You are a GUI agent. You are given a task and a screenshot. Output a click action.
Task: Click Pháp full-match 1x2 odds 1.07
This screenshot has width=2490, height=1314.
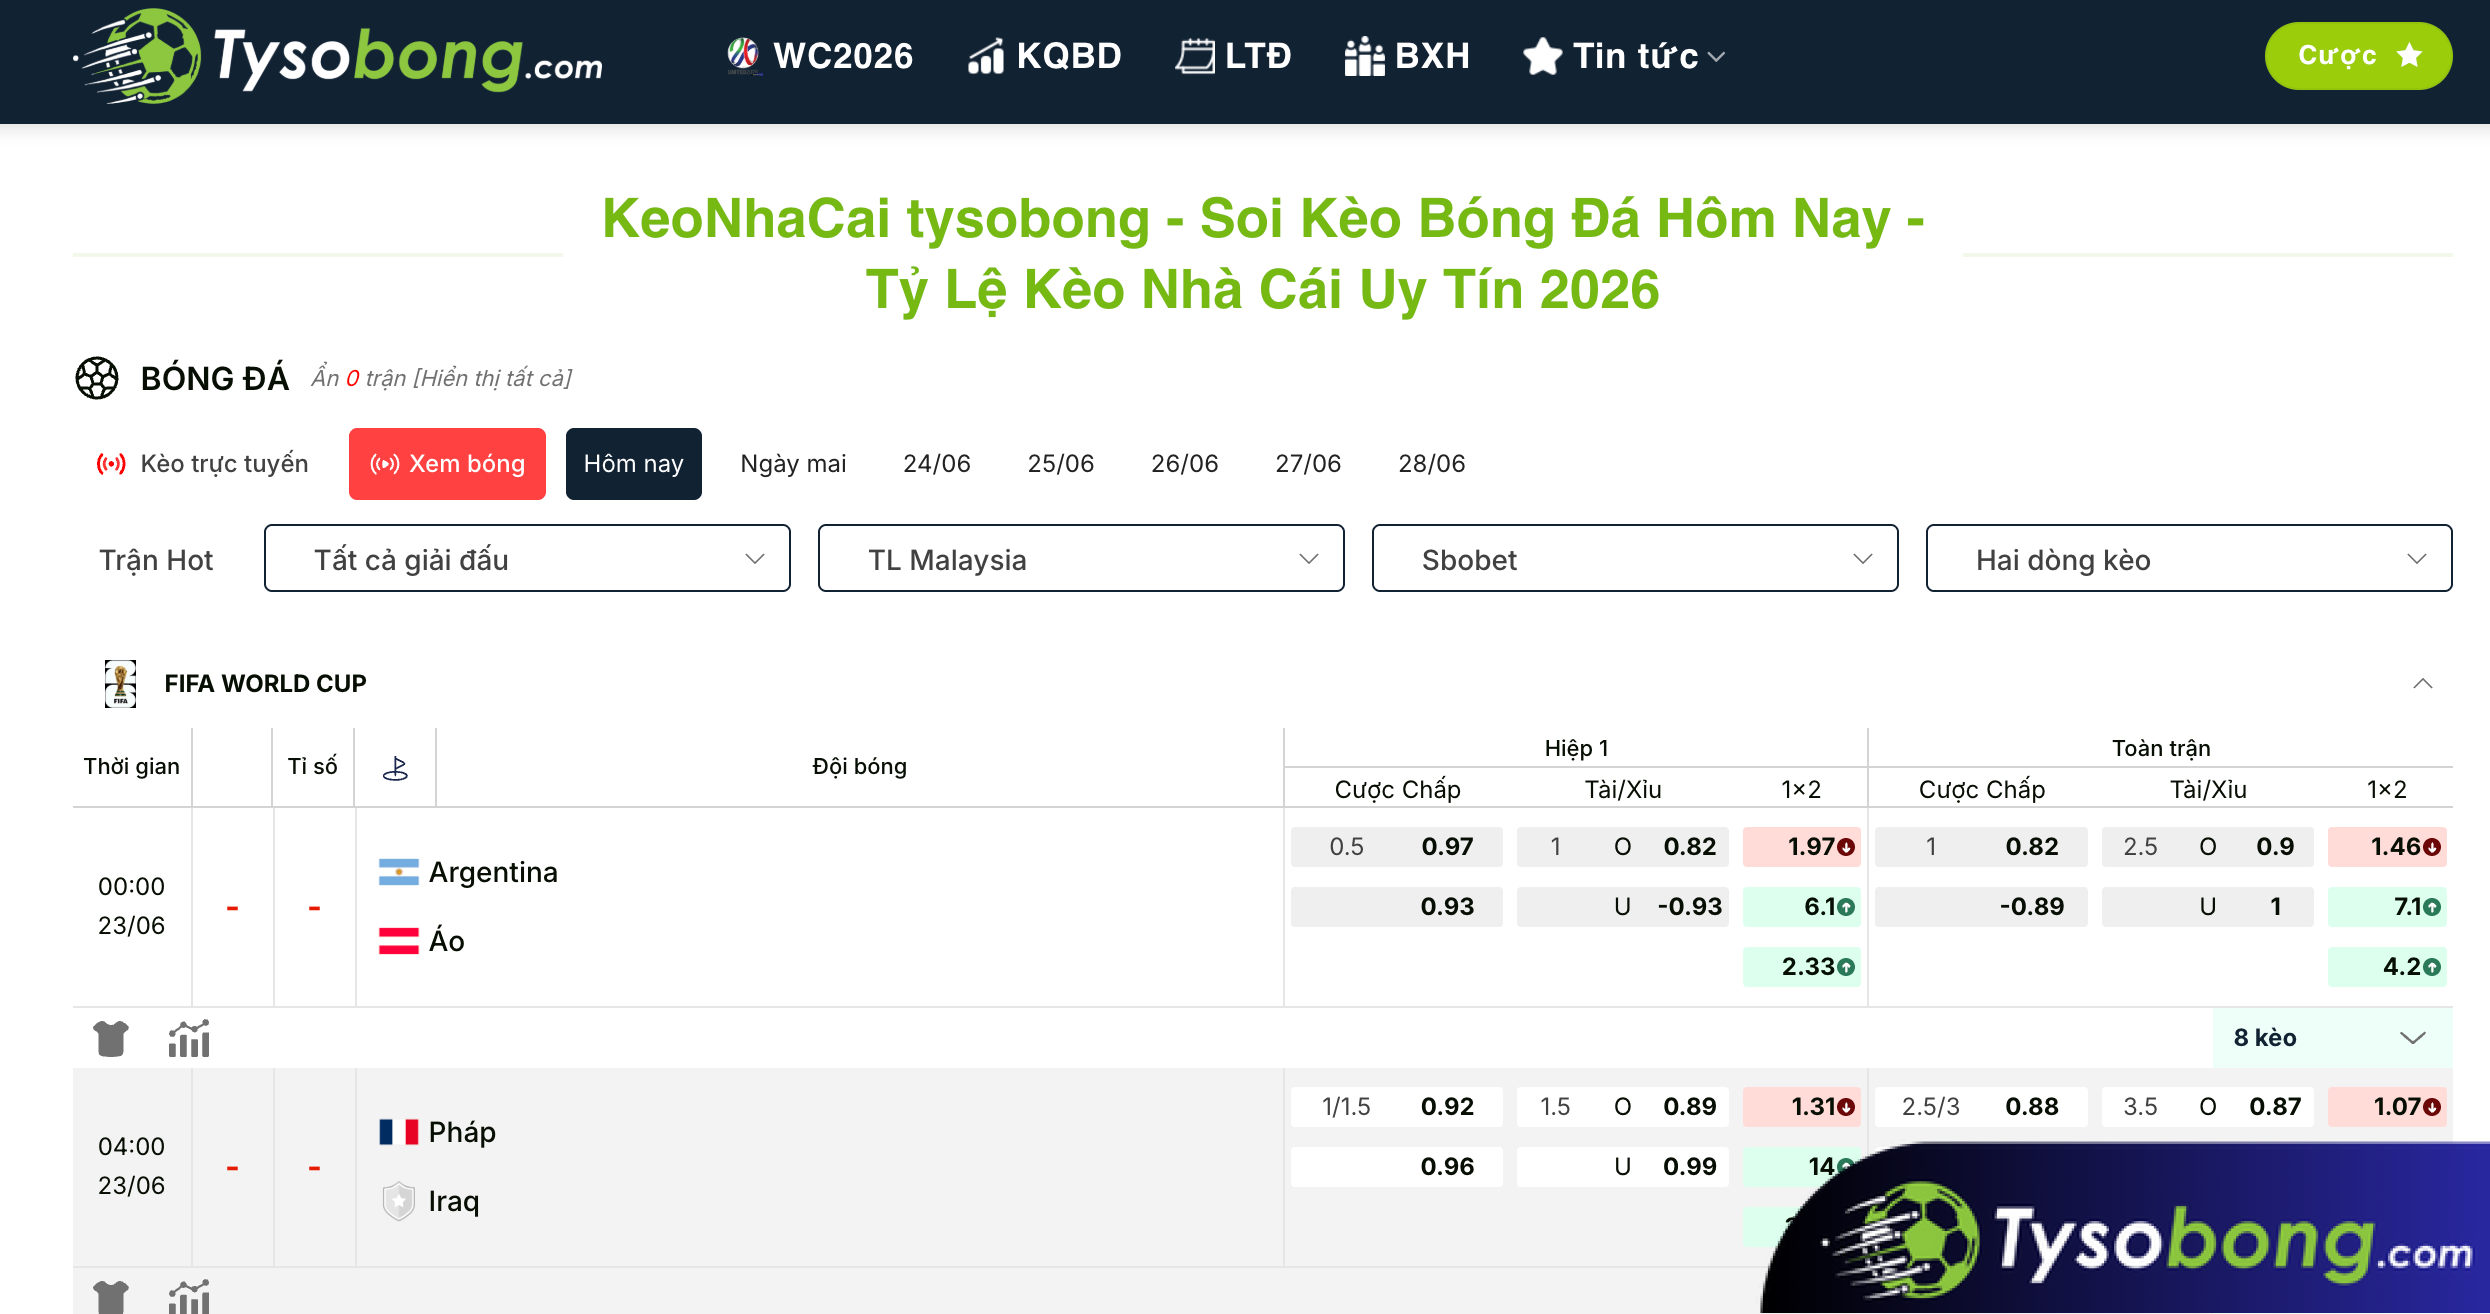(x=2387, y=1106)
